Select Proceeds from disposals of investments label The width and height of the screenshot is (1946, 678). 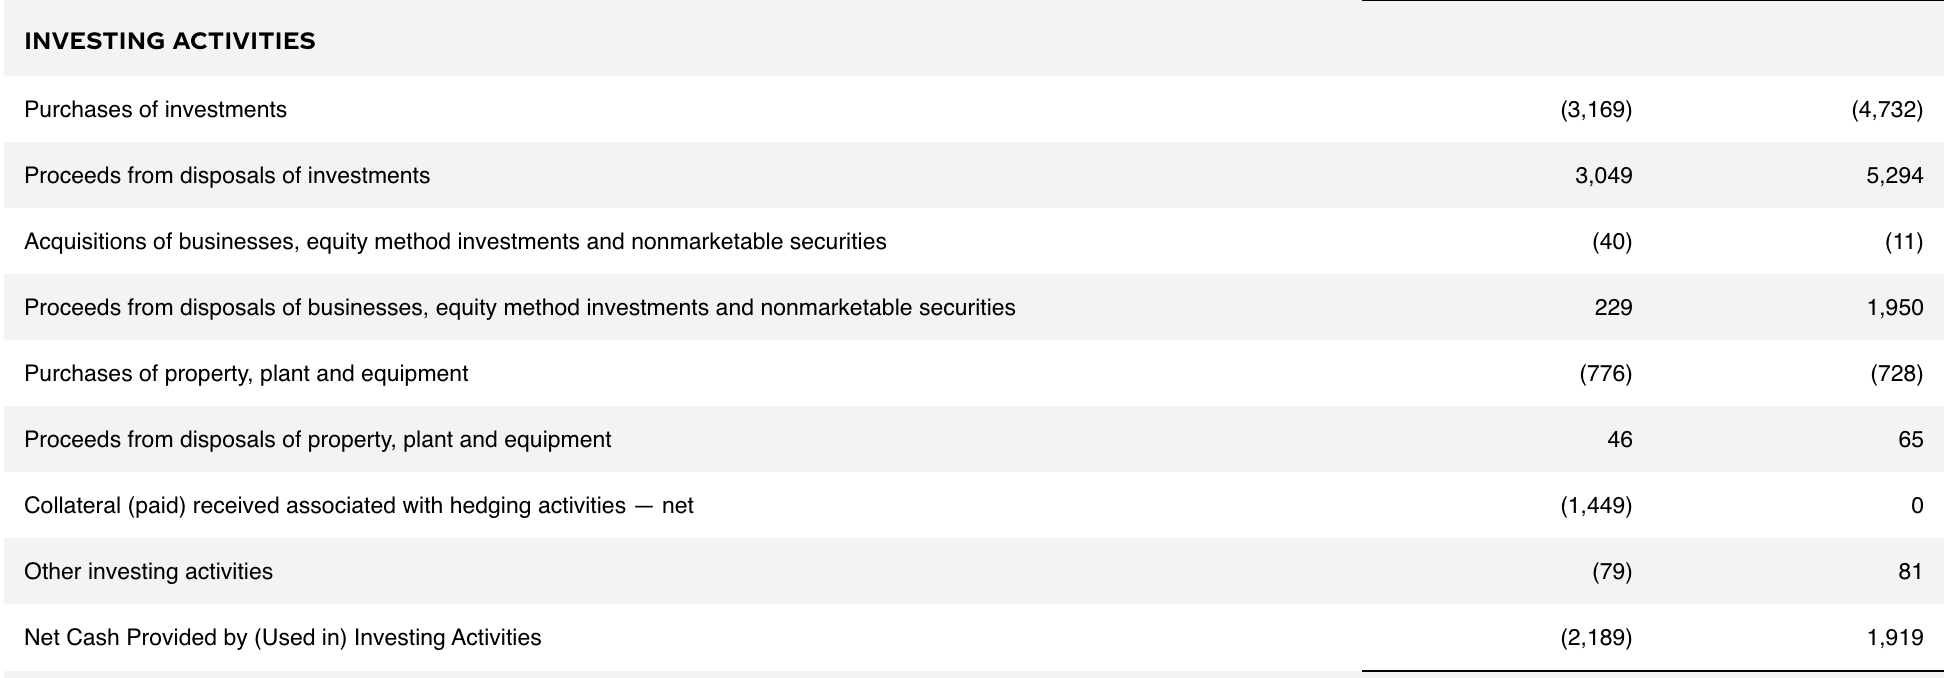tap(227, 175)
